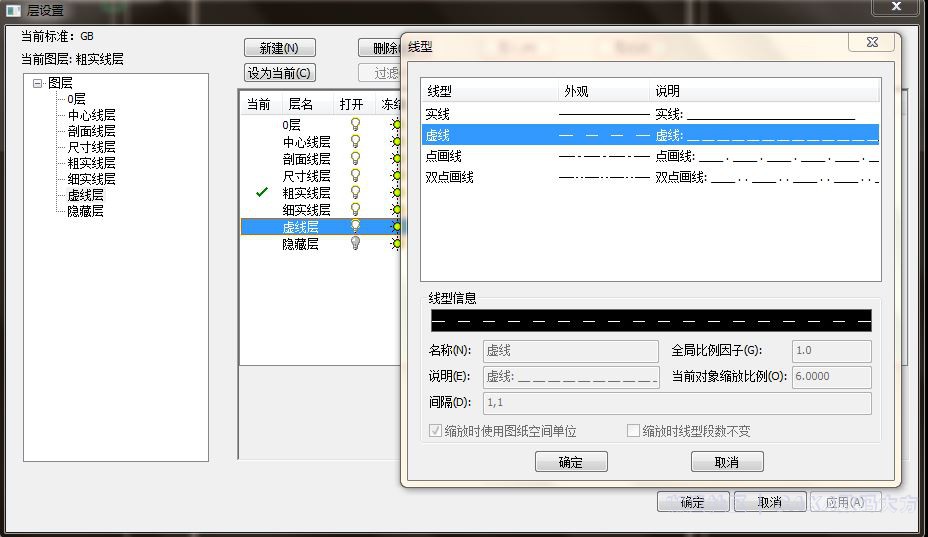Click the 当前对象缩放比例(O) field

(832, 377)
